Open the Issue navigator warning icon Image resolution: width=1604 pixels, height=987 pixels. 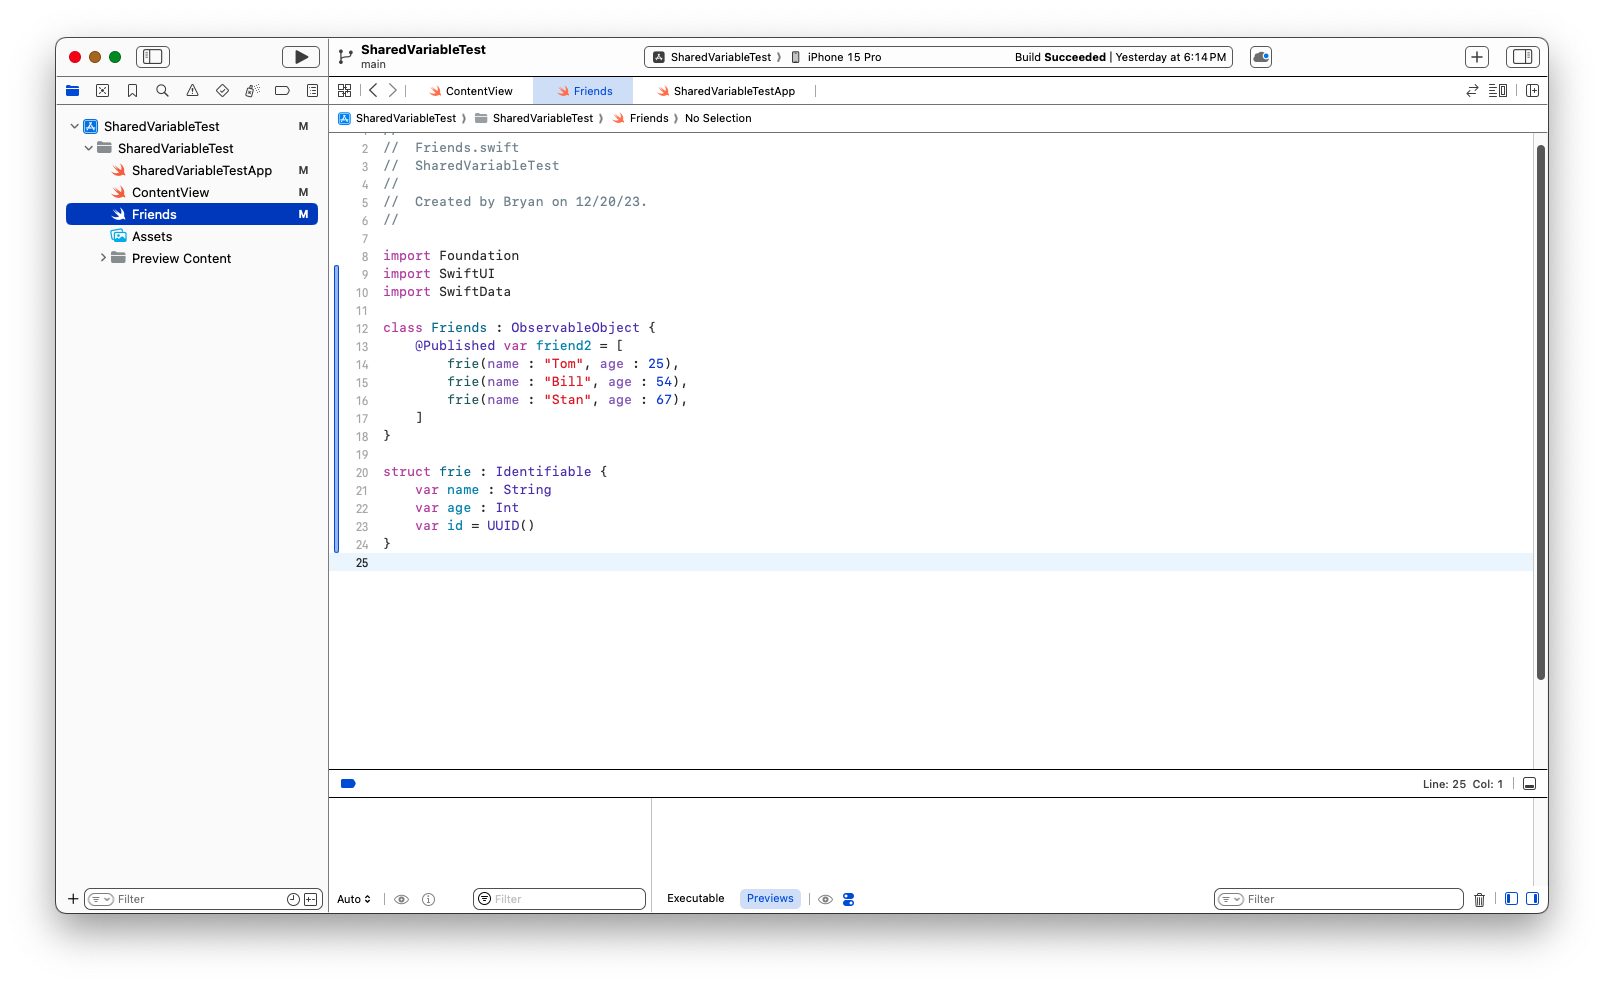tap(192, 91)
